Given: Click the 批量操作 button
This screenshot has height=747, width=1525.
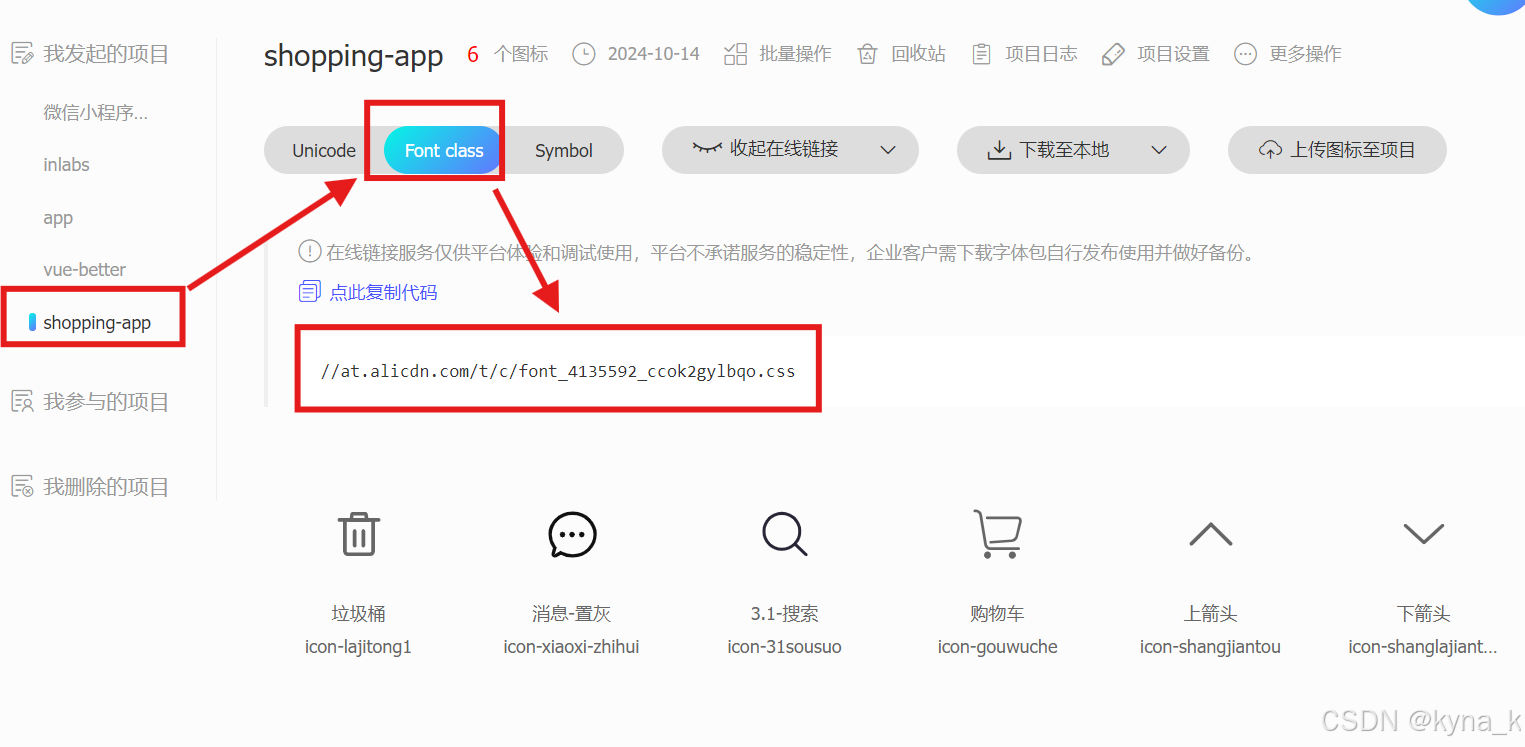Looking at the screenshot, I should click(796, 54).
